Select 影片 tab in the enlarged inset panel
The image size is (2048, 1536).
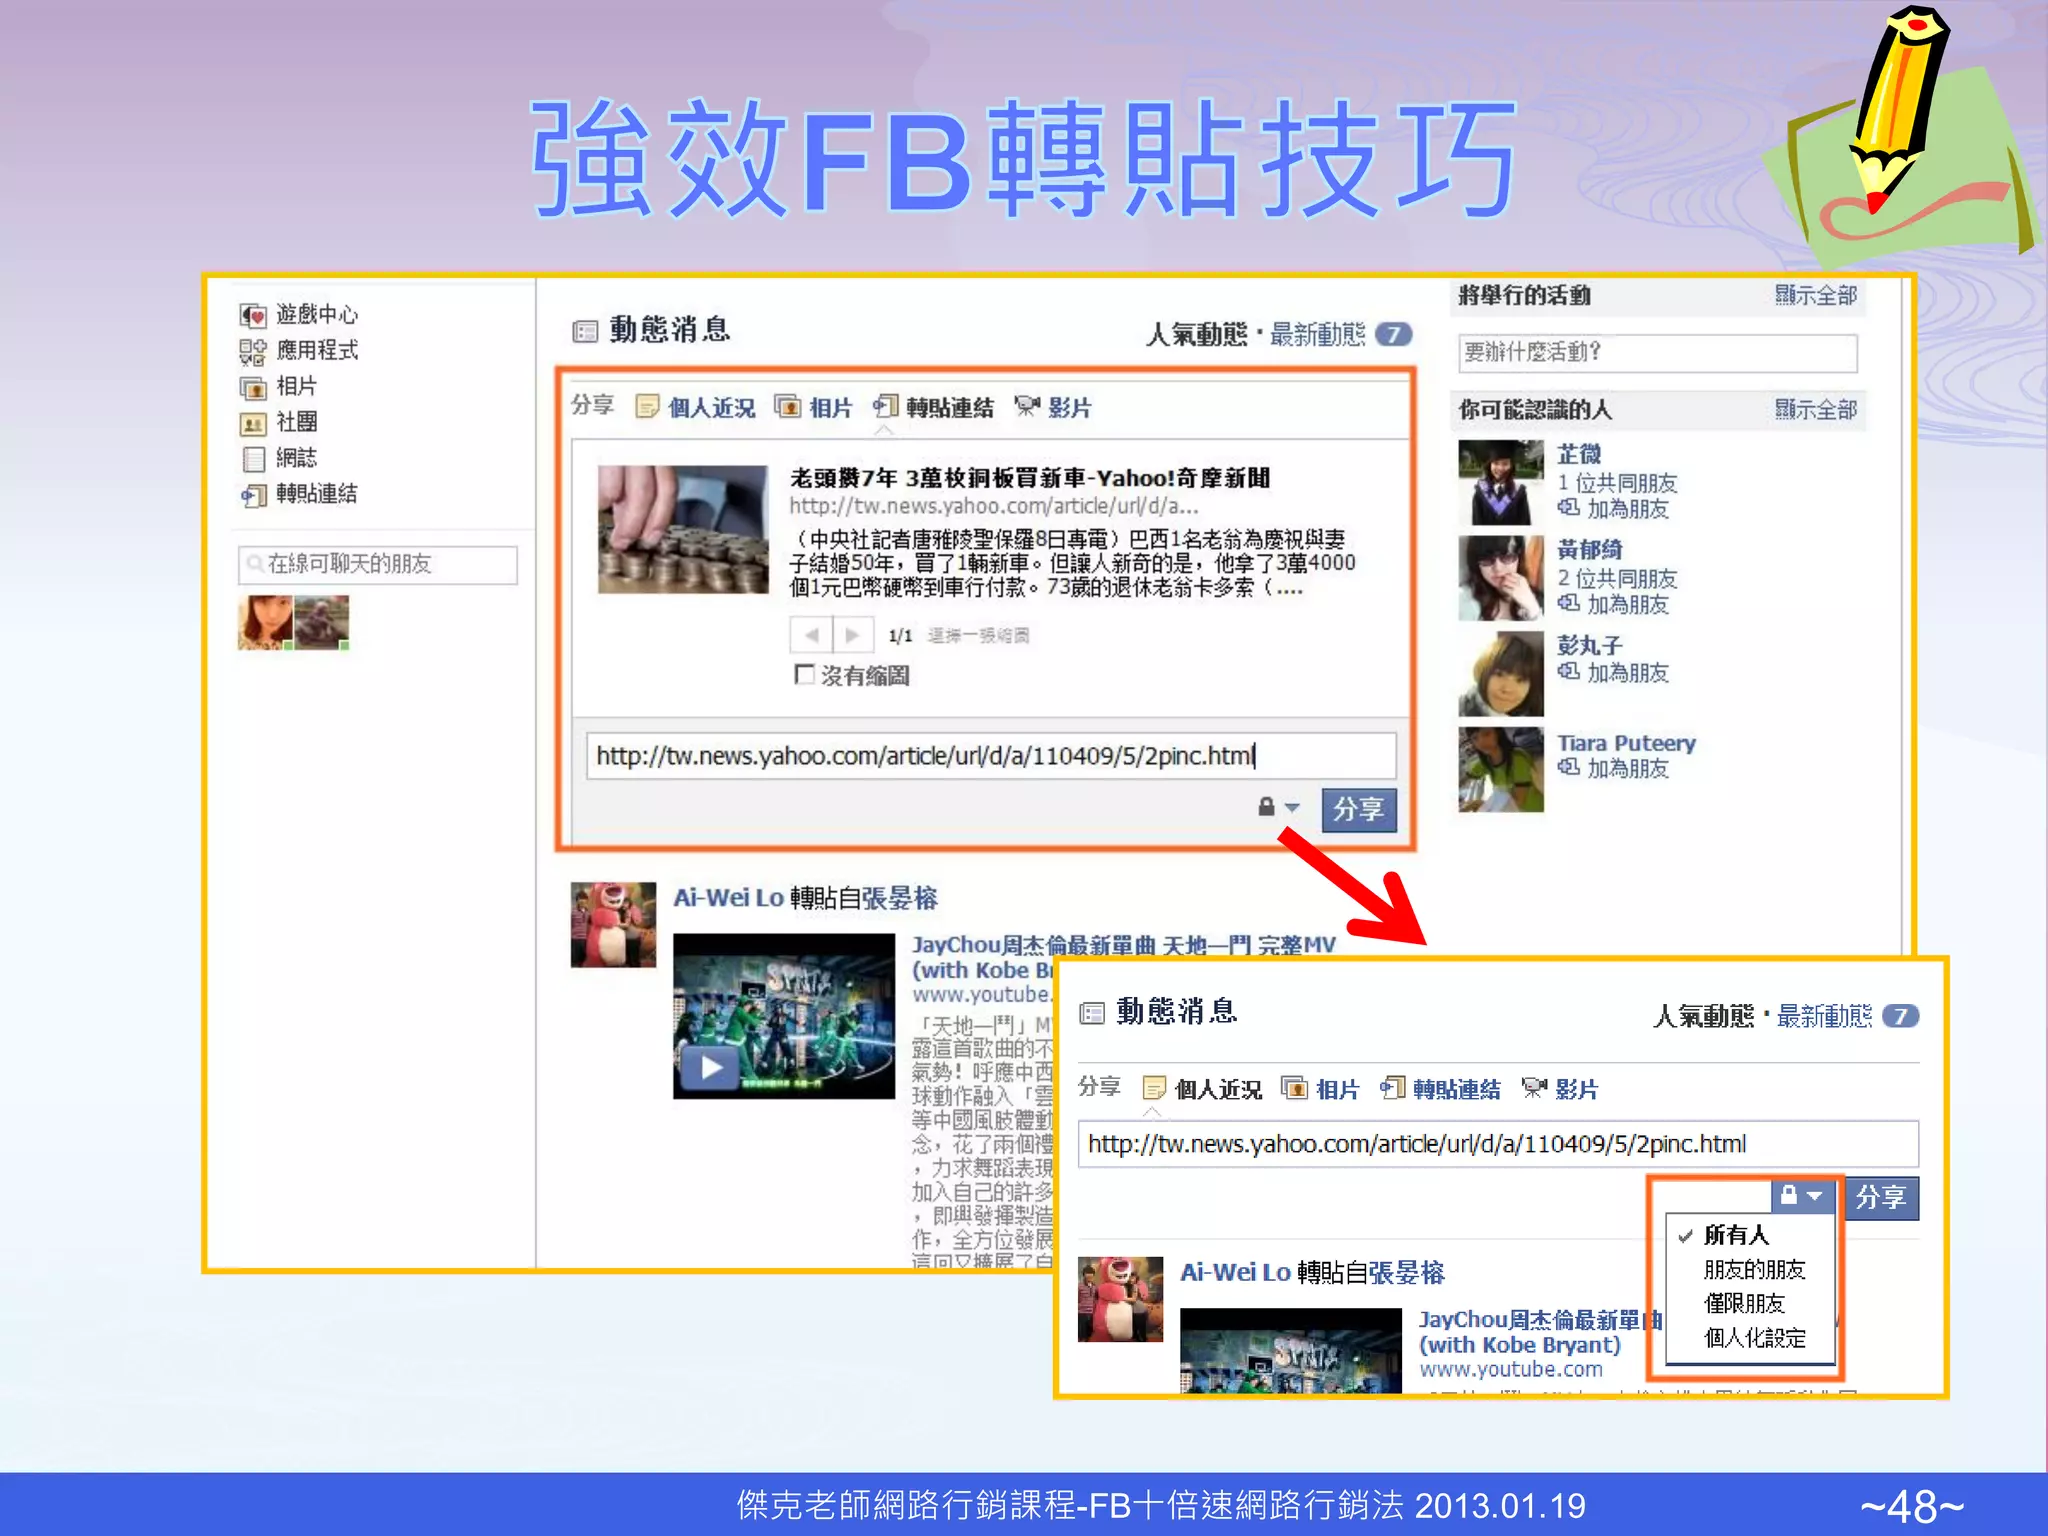(x=1560, y=1088)
